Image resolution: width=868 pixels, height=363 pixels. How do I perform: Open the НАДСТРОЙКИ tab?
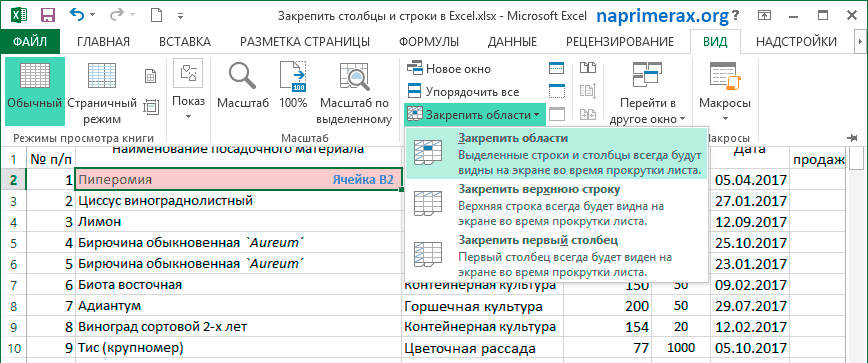pos(796,42)
